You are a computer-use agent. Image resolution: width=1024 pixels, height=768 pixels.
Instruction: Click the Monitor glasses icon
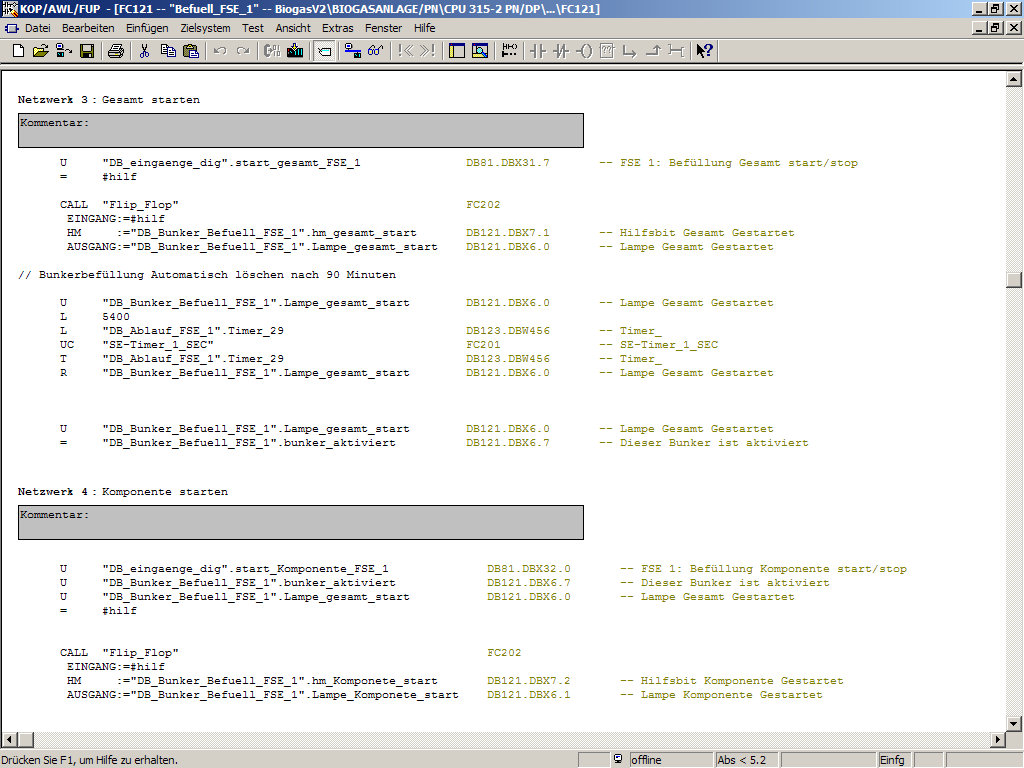pos(376,51)
